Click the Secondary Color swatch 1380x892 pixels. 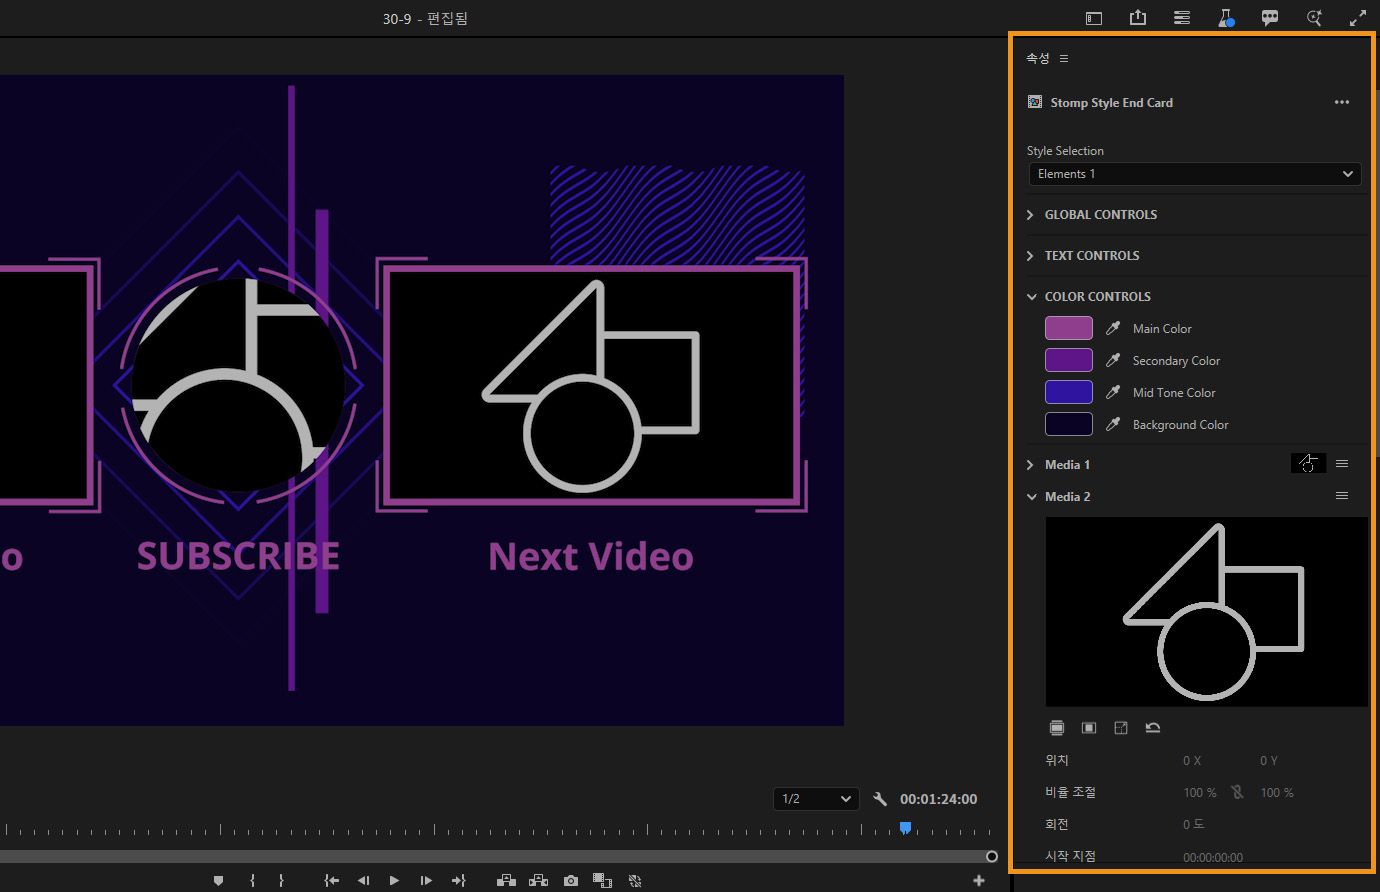pos(1068,360)
